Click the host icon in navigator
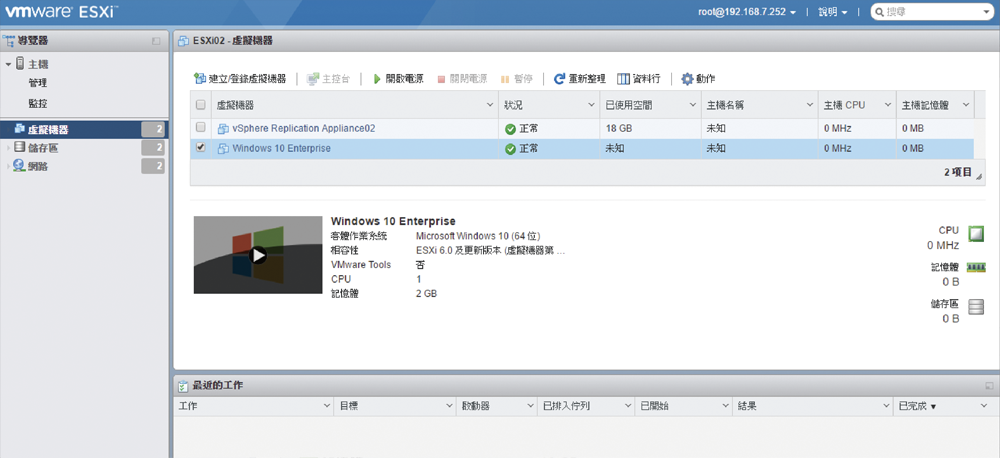Image resolution: width=1000 pixels, height=458 pixels. point(20,64)
